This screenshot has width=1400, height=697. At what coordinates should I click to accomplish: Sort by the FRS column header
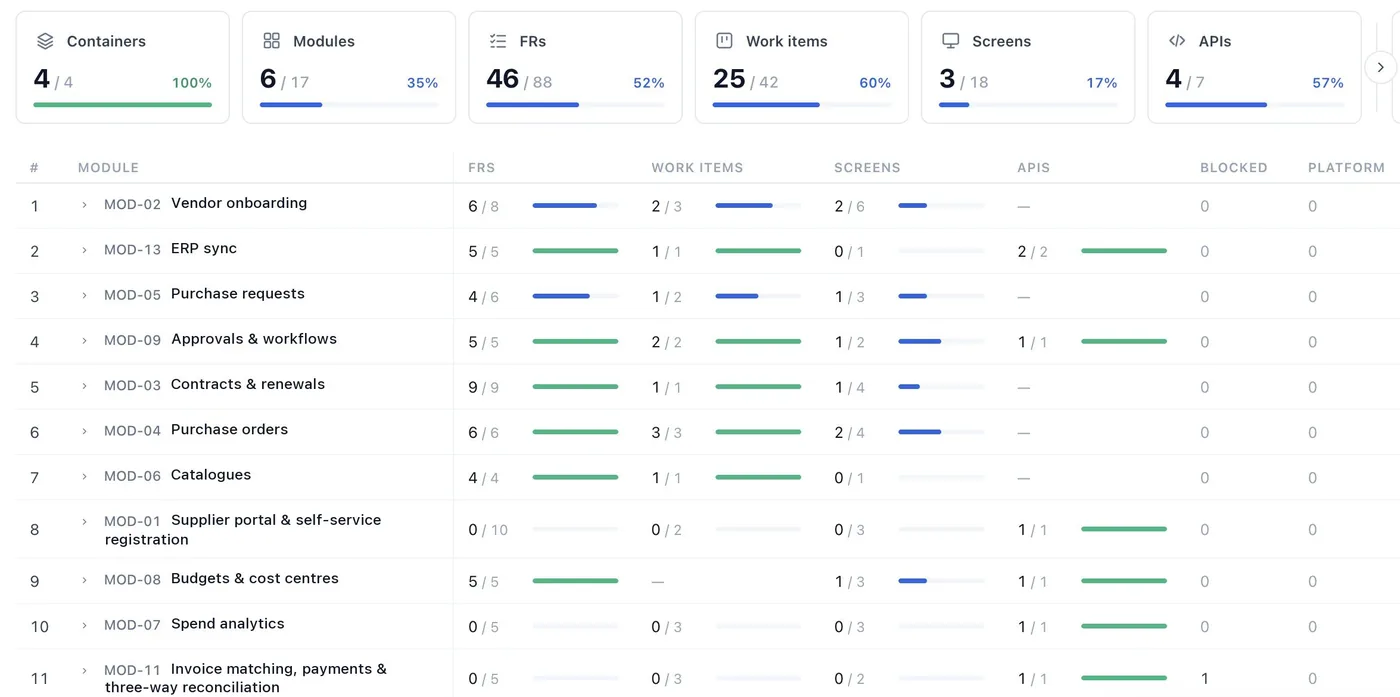coord(482,168)
